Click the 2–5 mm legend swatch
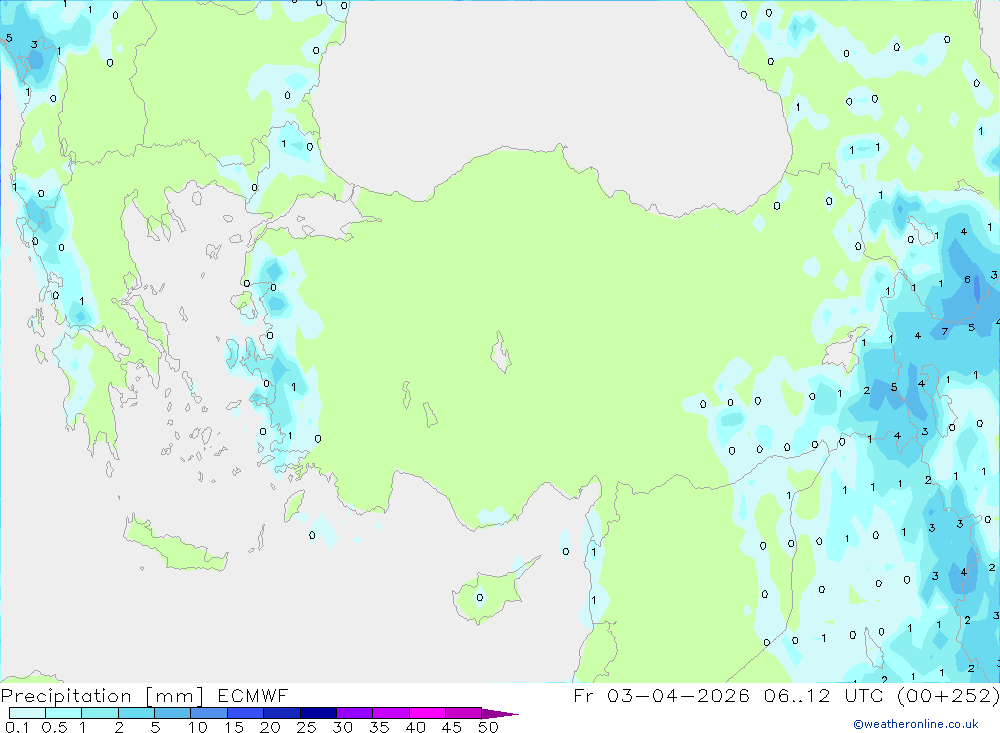The height and width of the screenshot is (733, 1000). coord(136,713)
